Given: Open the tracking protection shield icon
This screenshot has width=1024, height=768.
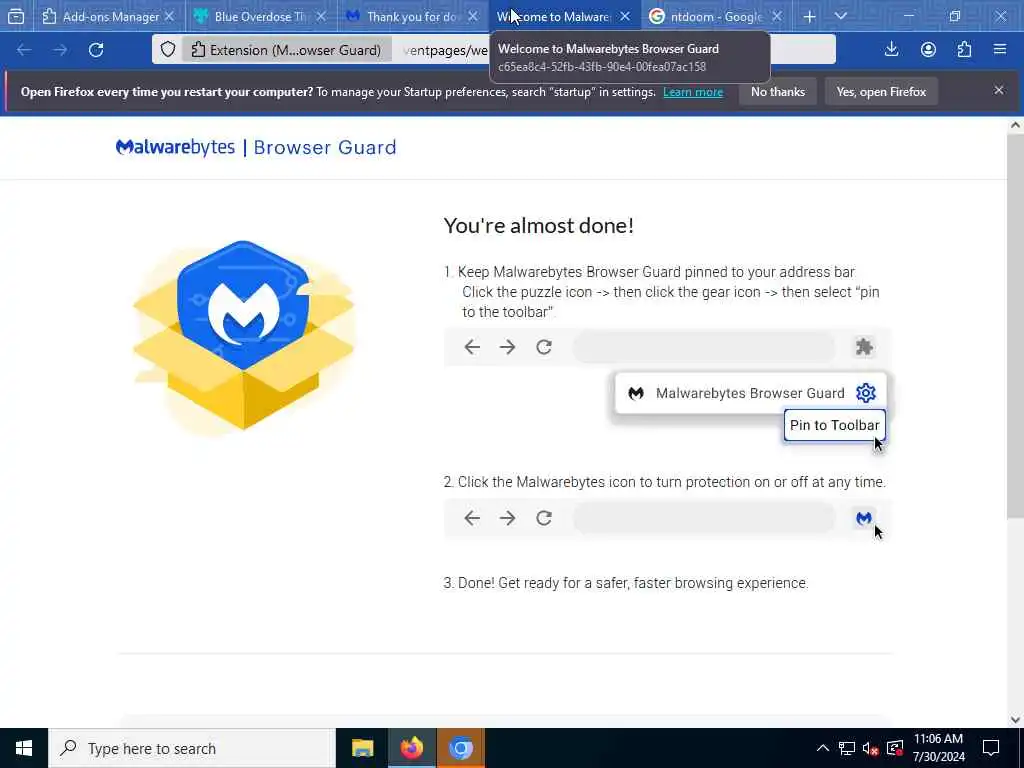Looking at the screenshot, I should point(168,50).
